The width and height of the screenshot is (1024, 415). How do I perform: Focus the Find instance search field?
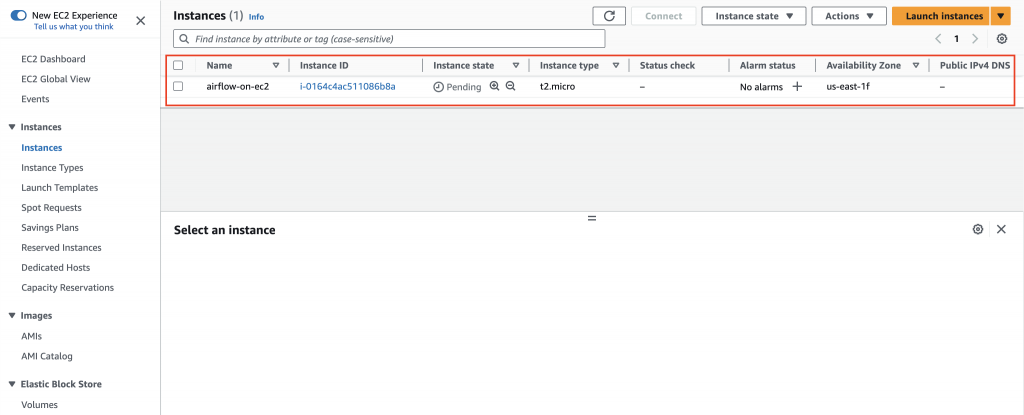[x=389, y=39]
